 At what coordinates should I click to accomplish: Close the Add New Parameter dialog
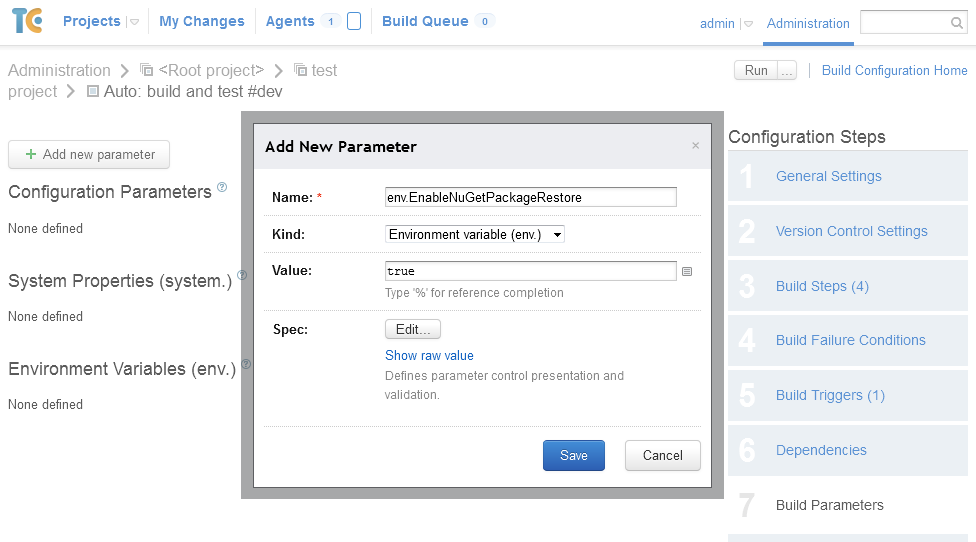point(696,146)
